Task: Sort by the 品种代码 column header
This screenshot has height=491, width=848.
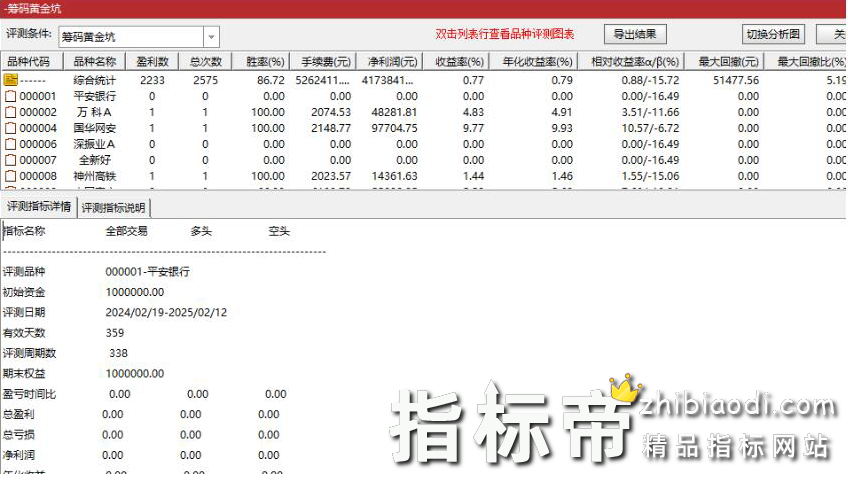Action: pyautogui.click(x=32, y=62)
